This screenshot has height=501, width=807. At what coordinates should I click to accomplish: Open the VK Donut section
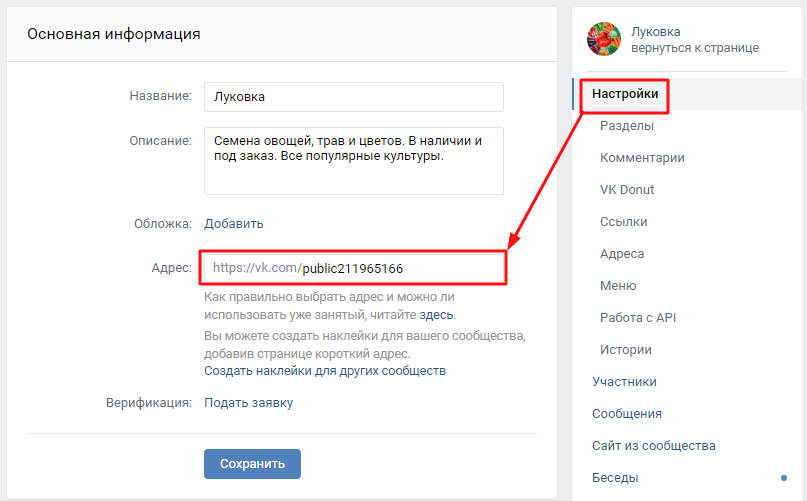coord(627,190)
